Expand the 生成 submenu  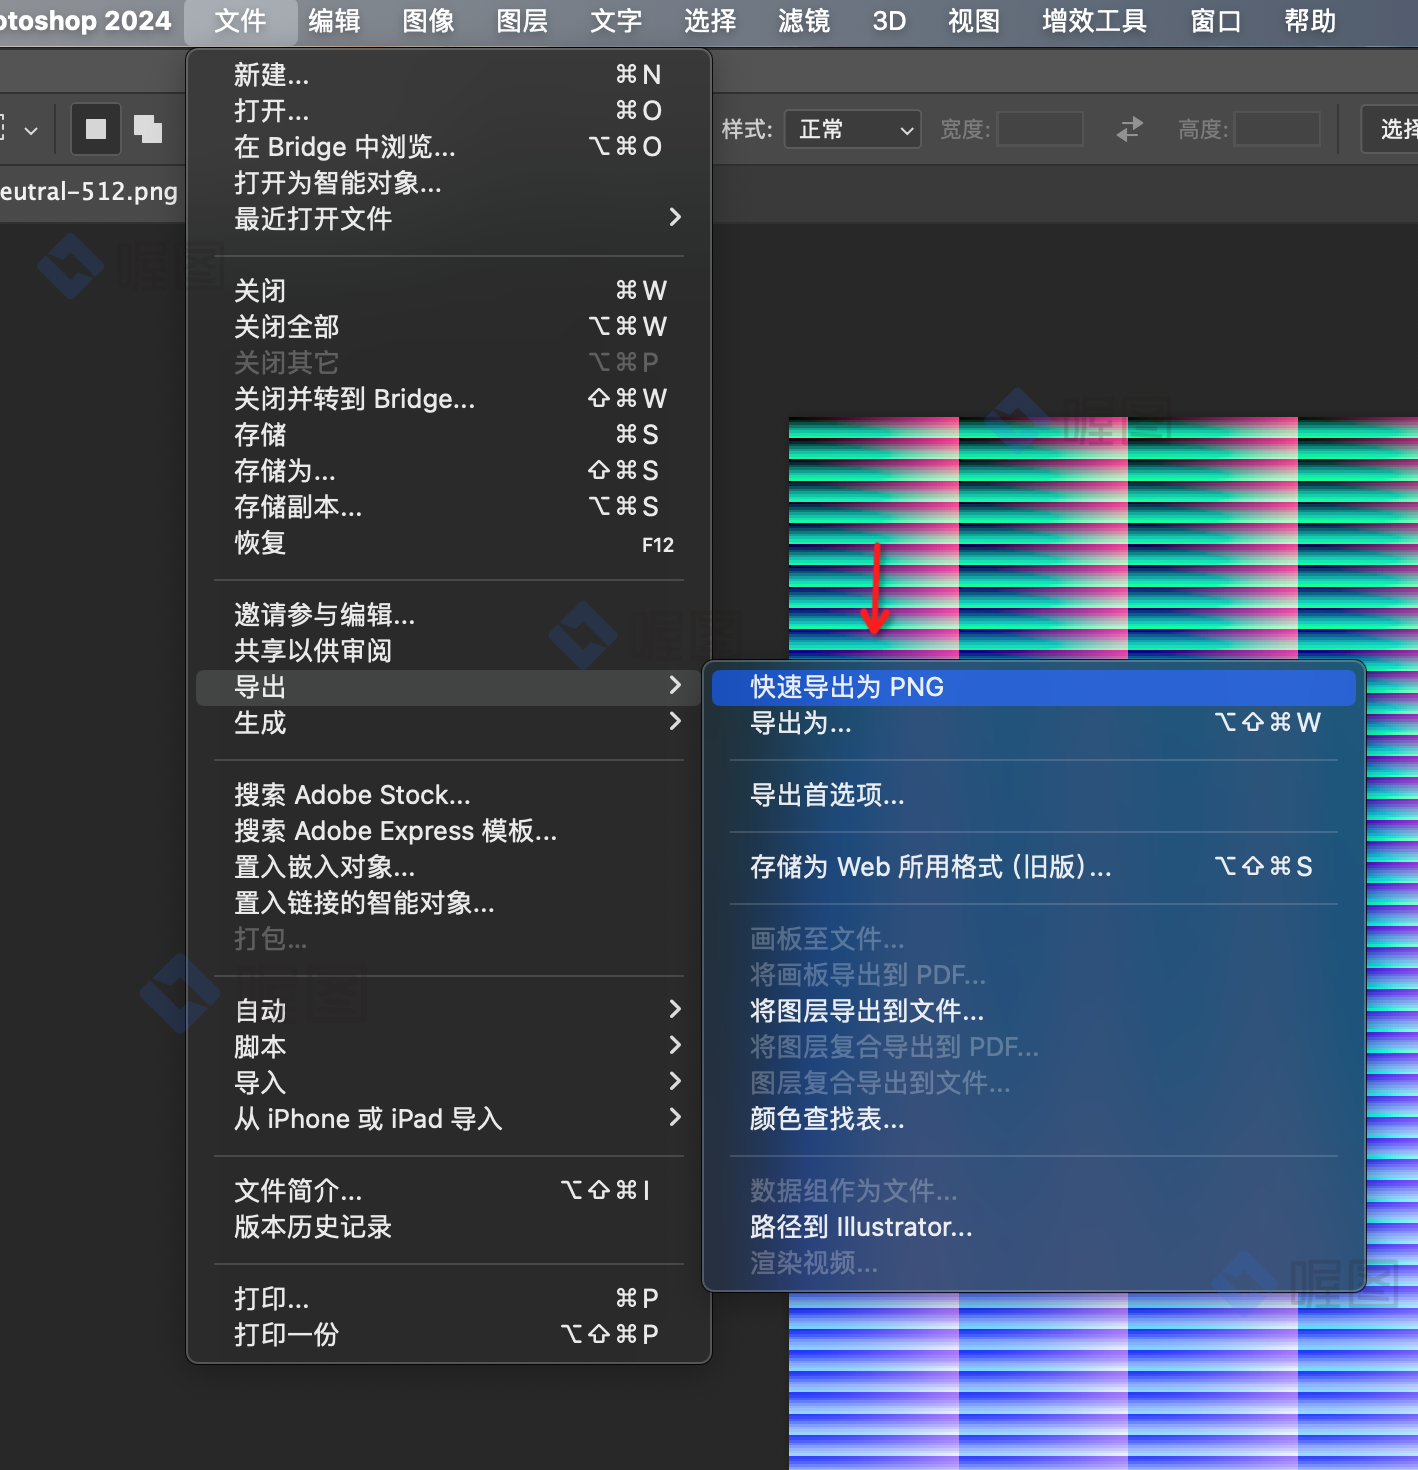pyautogui.click(x=448, y=723)
